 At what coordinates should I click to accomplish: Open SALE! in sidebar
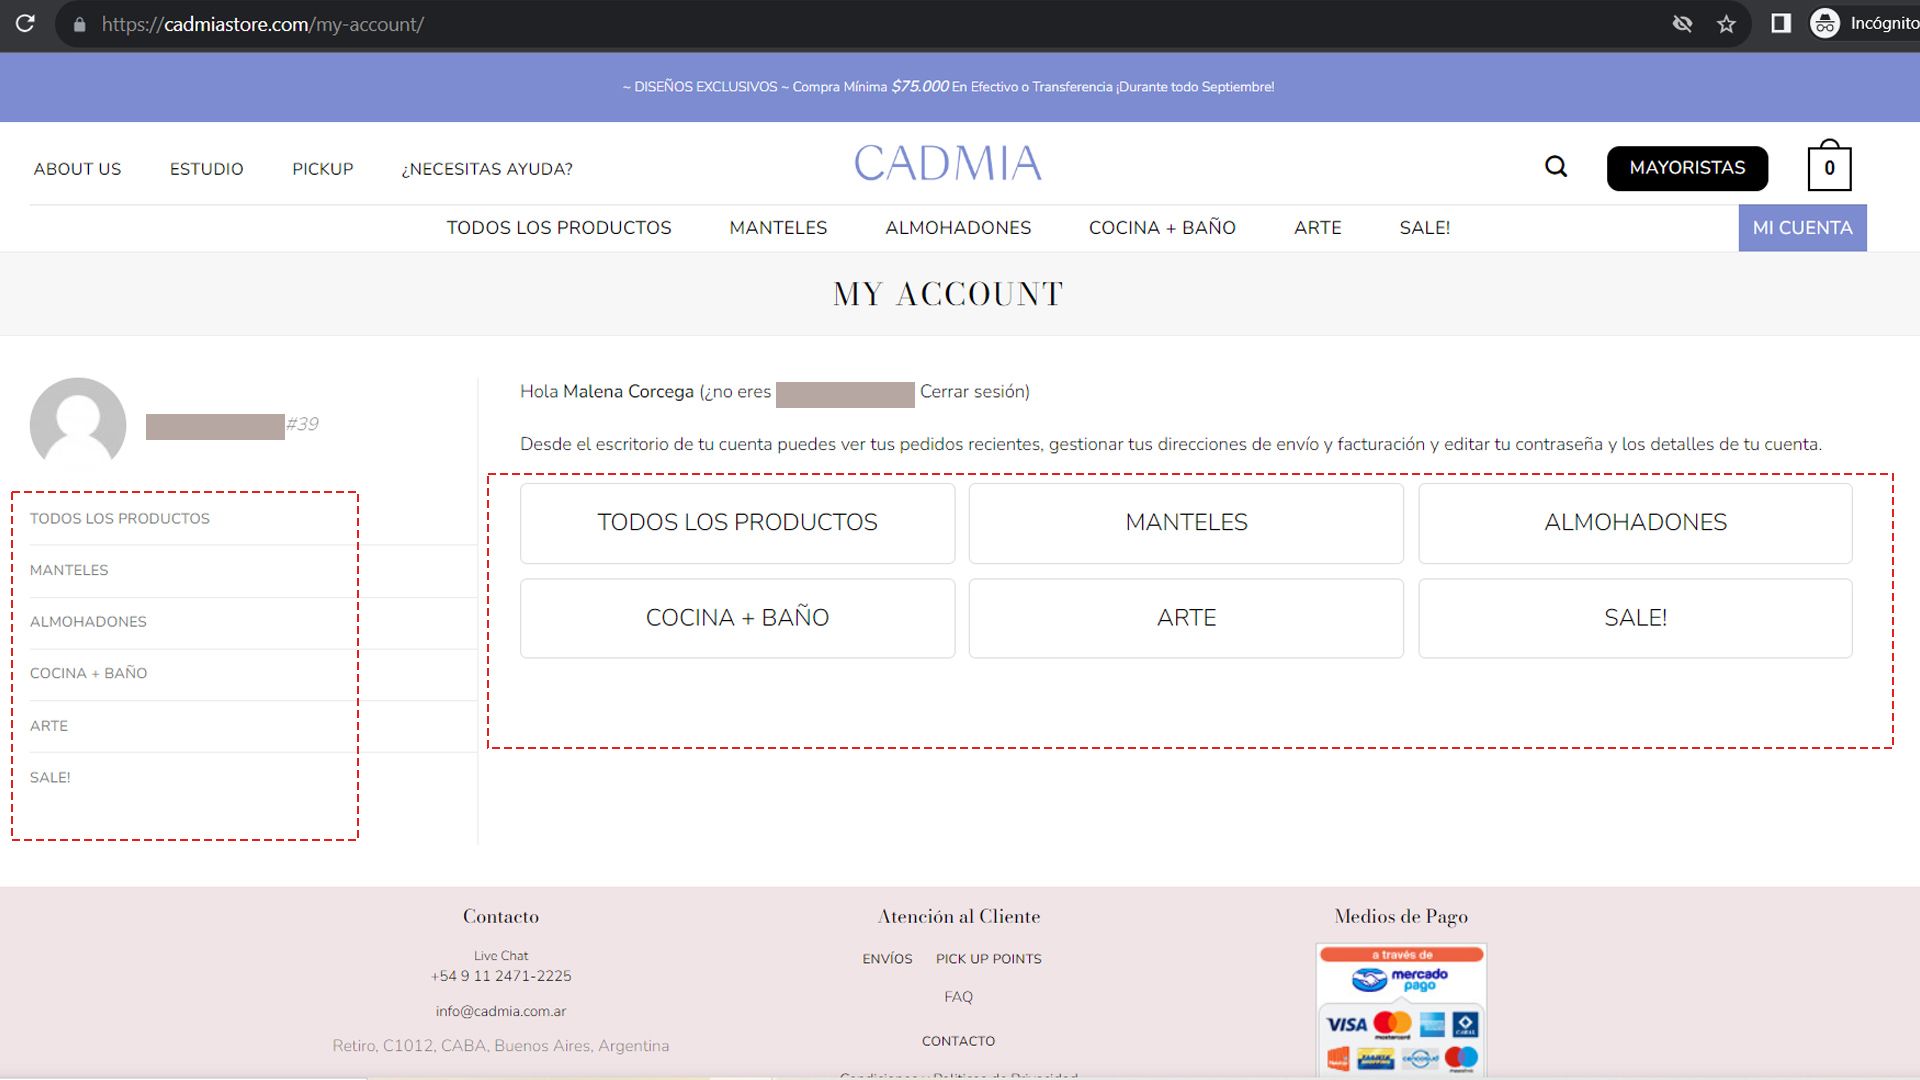(x=50, y=777)
